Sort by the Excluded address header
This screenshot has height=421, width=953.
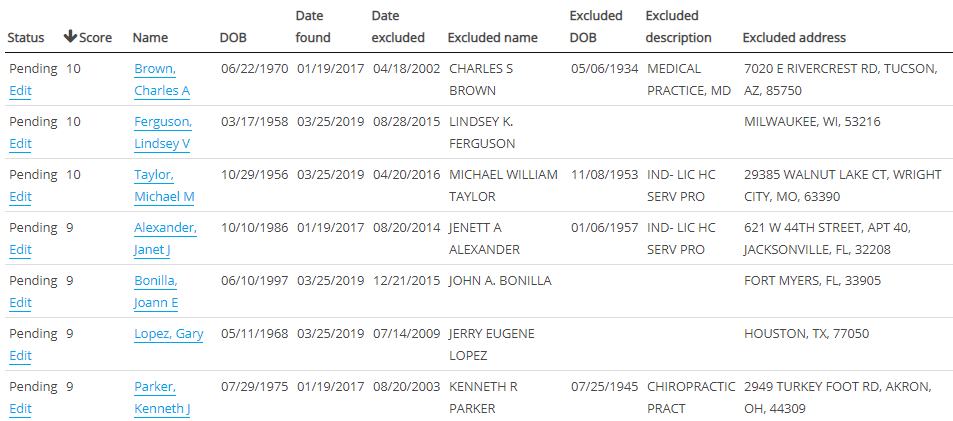point(794,38)
